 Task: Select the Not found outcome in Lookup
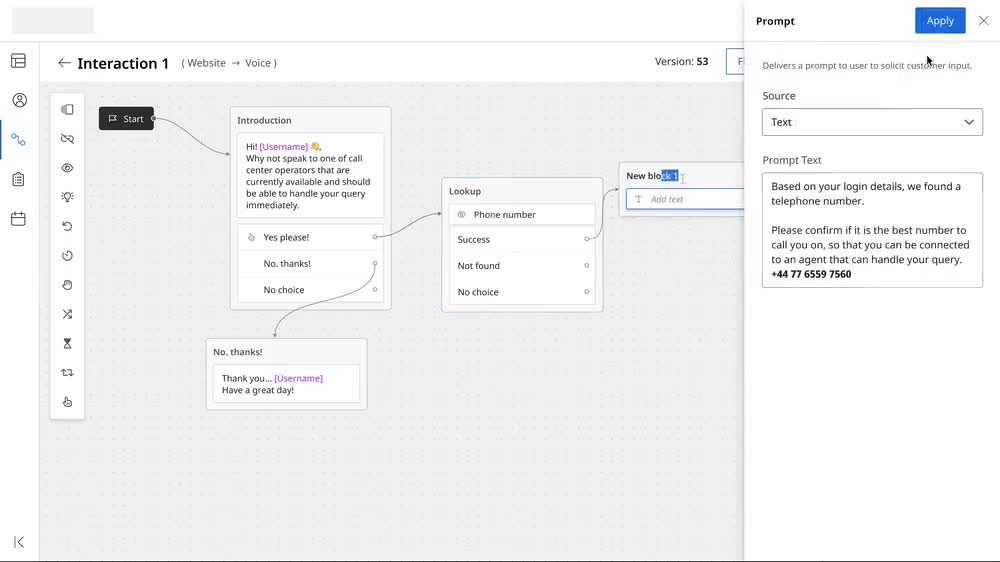tap(522, 265)
